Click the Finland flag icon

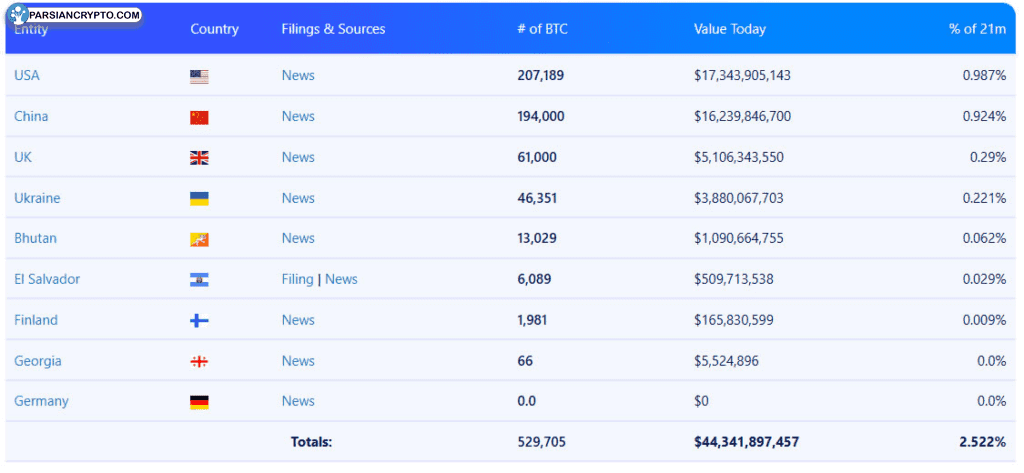pos(199,321)
